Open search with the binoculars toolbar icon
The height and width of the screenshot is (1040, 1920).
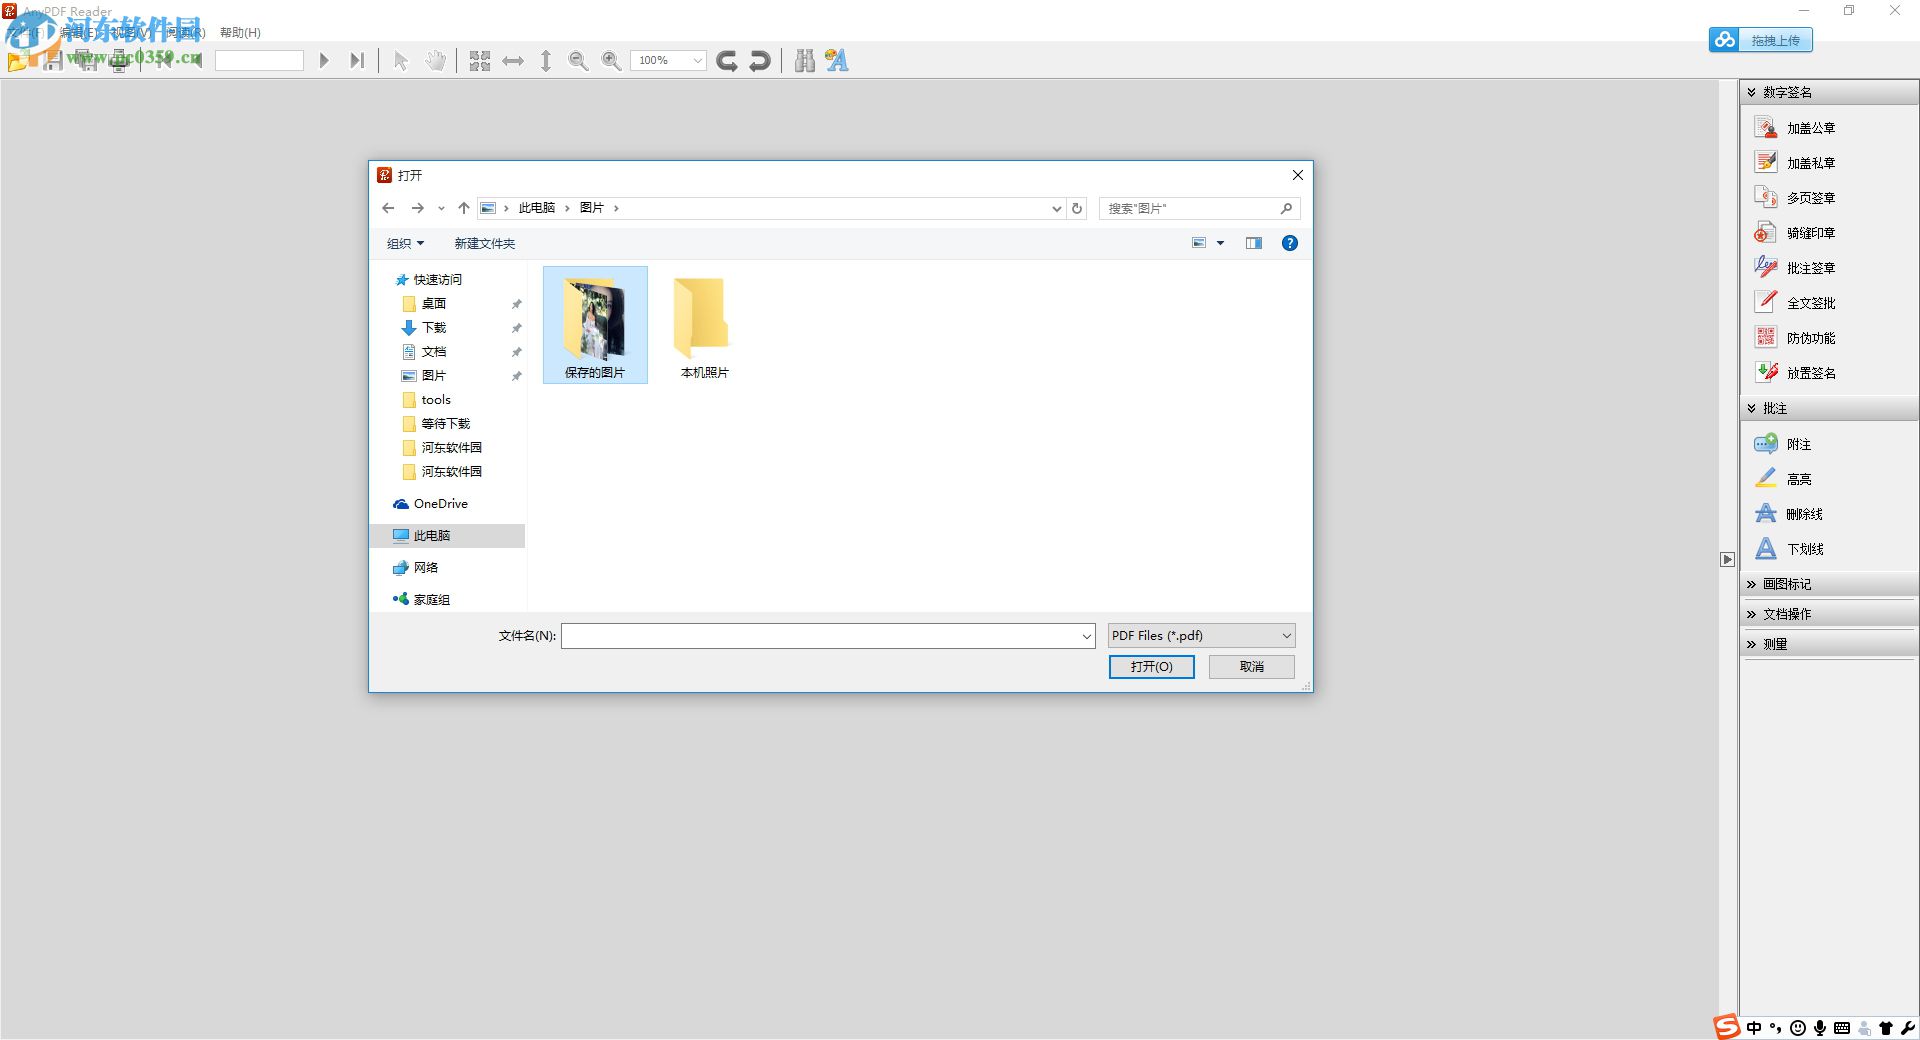pos(804,60)
